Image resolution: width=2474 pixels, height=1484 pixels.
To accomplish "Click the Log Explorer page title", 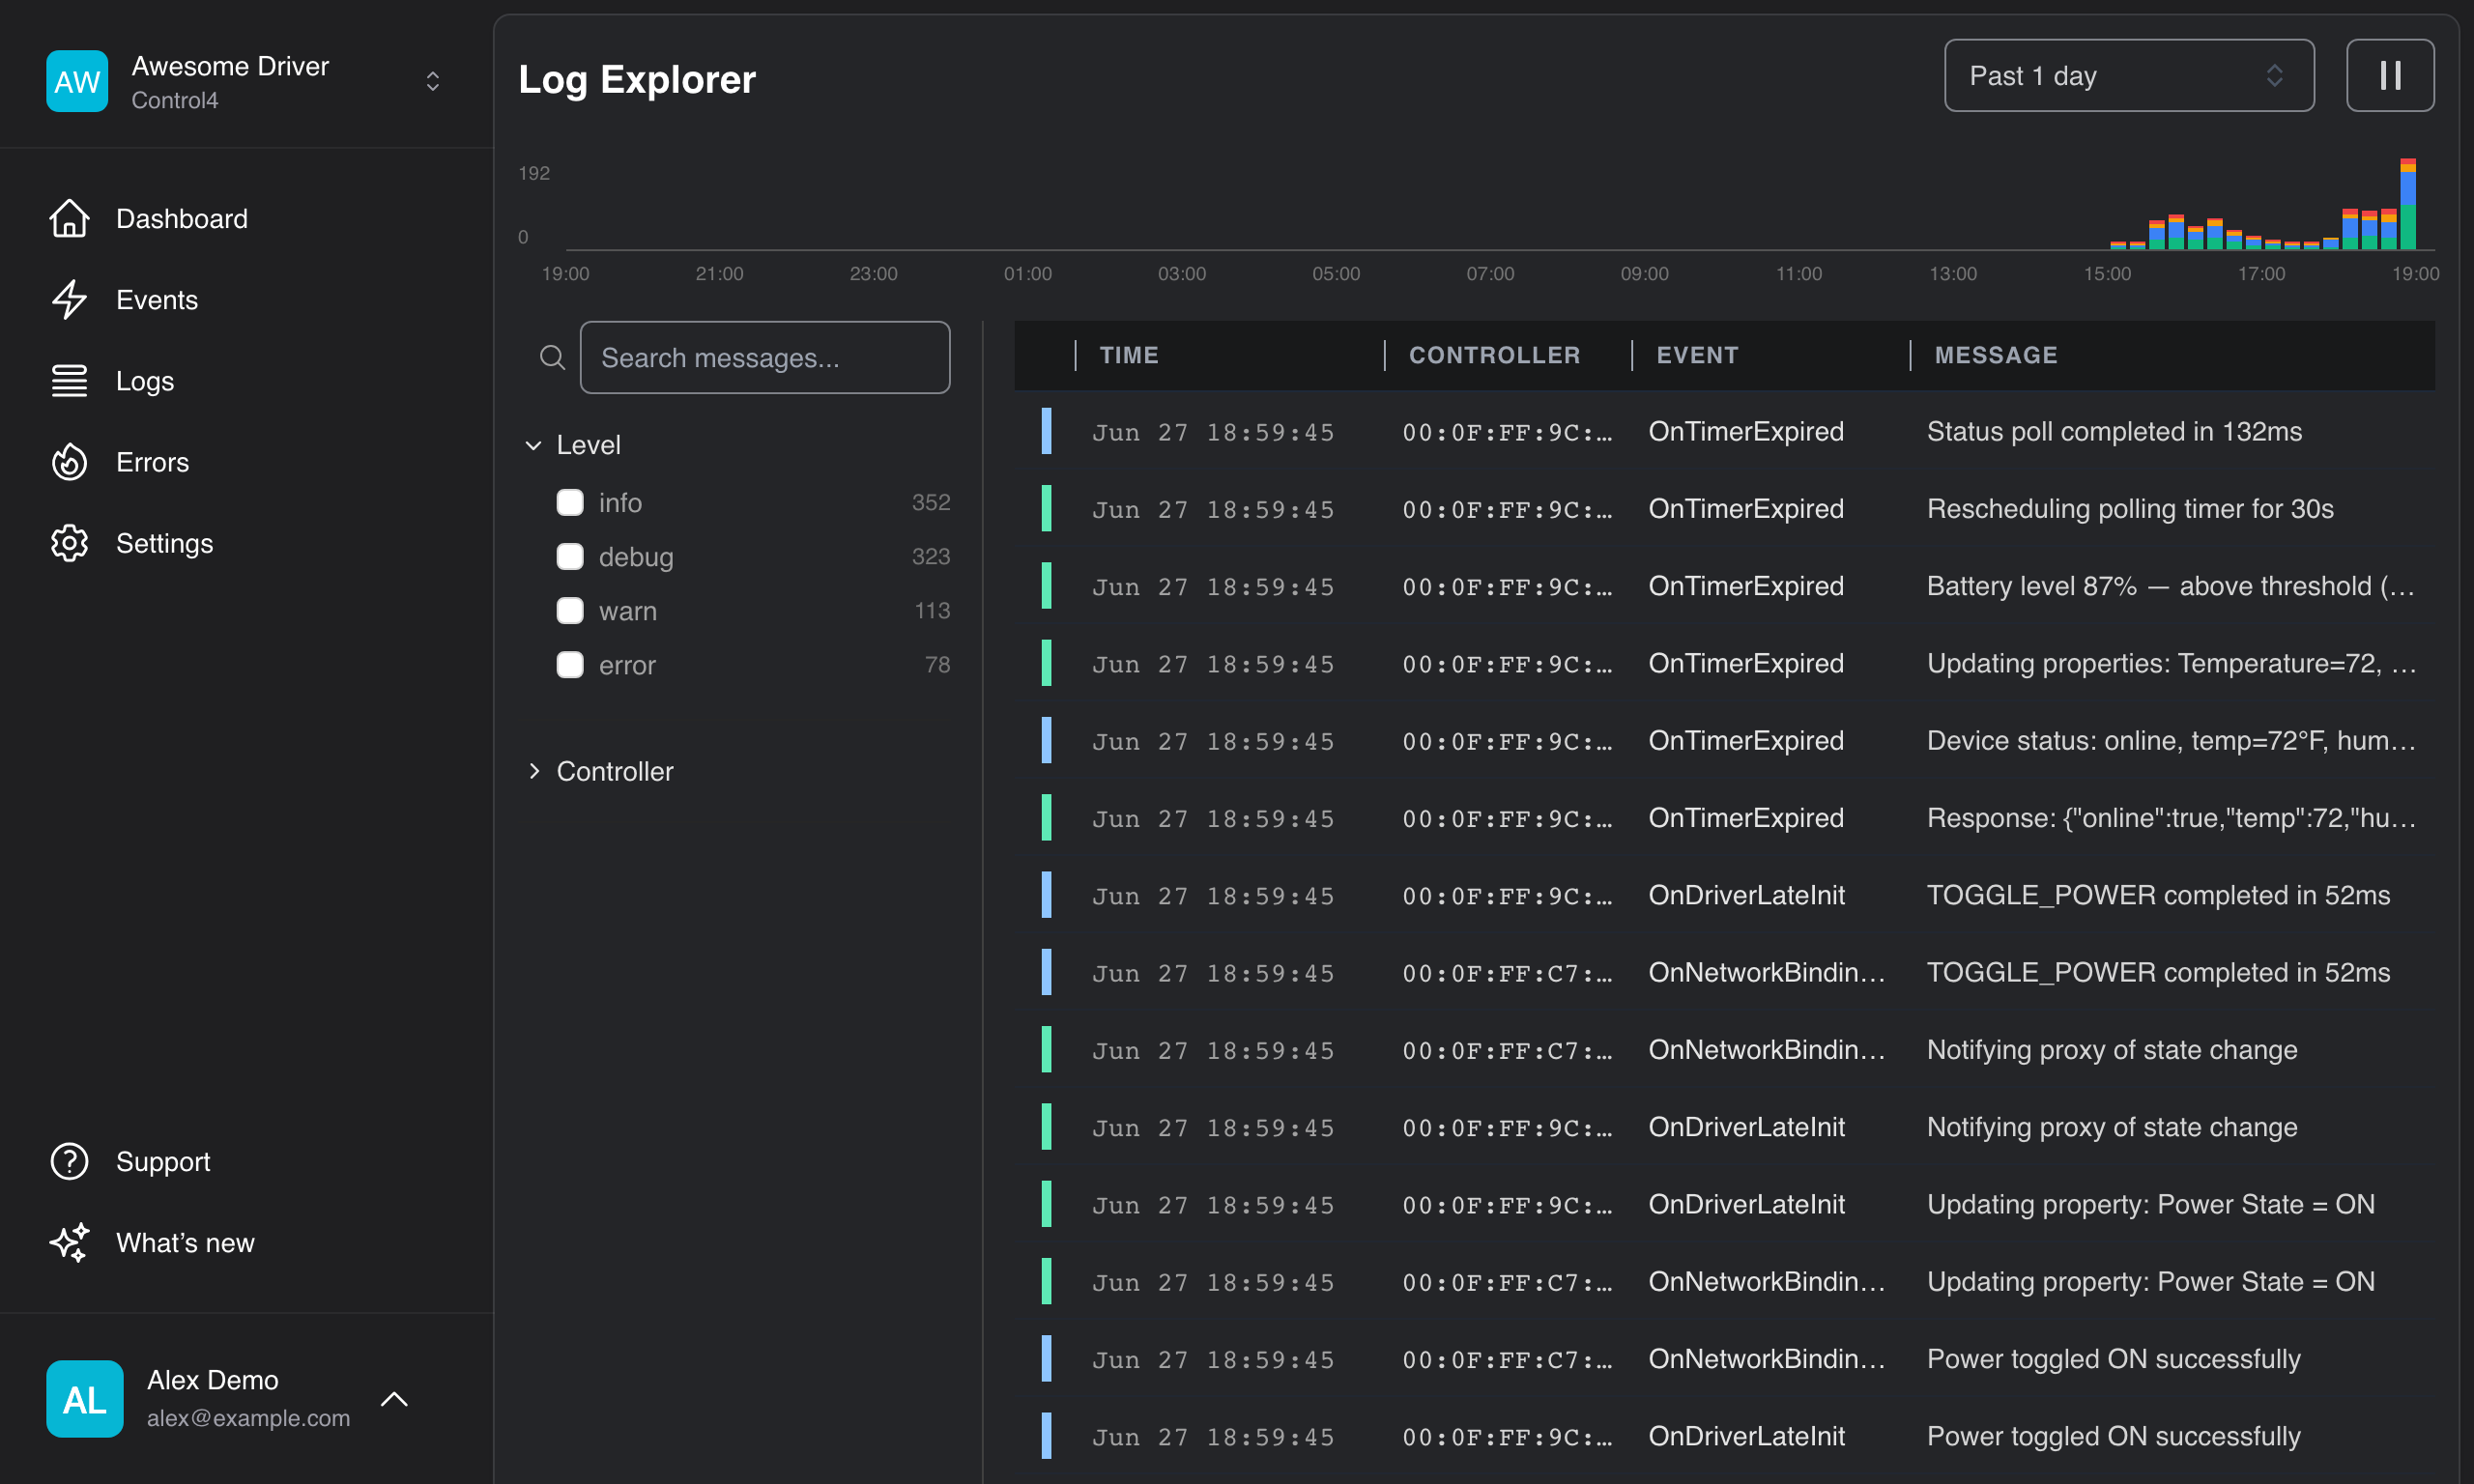I will (637, 79).
